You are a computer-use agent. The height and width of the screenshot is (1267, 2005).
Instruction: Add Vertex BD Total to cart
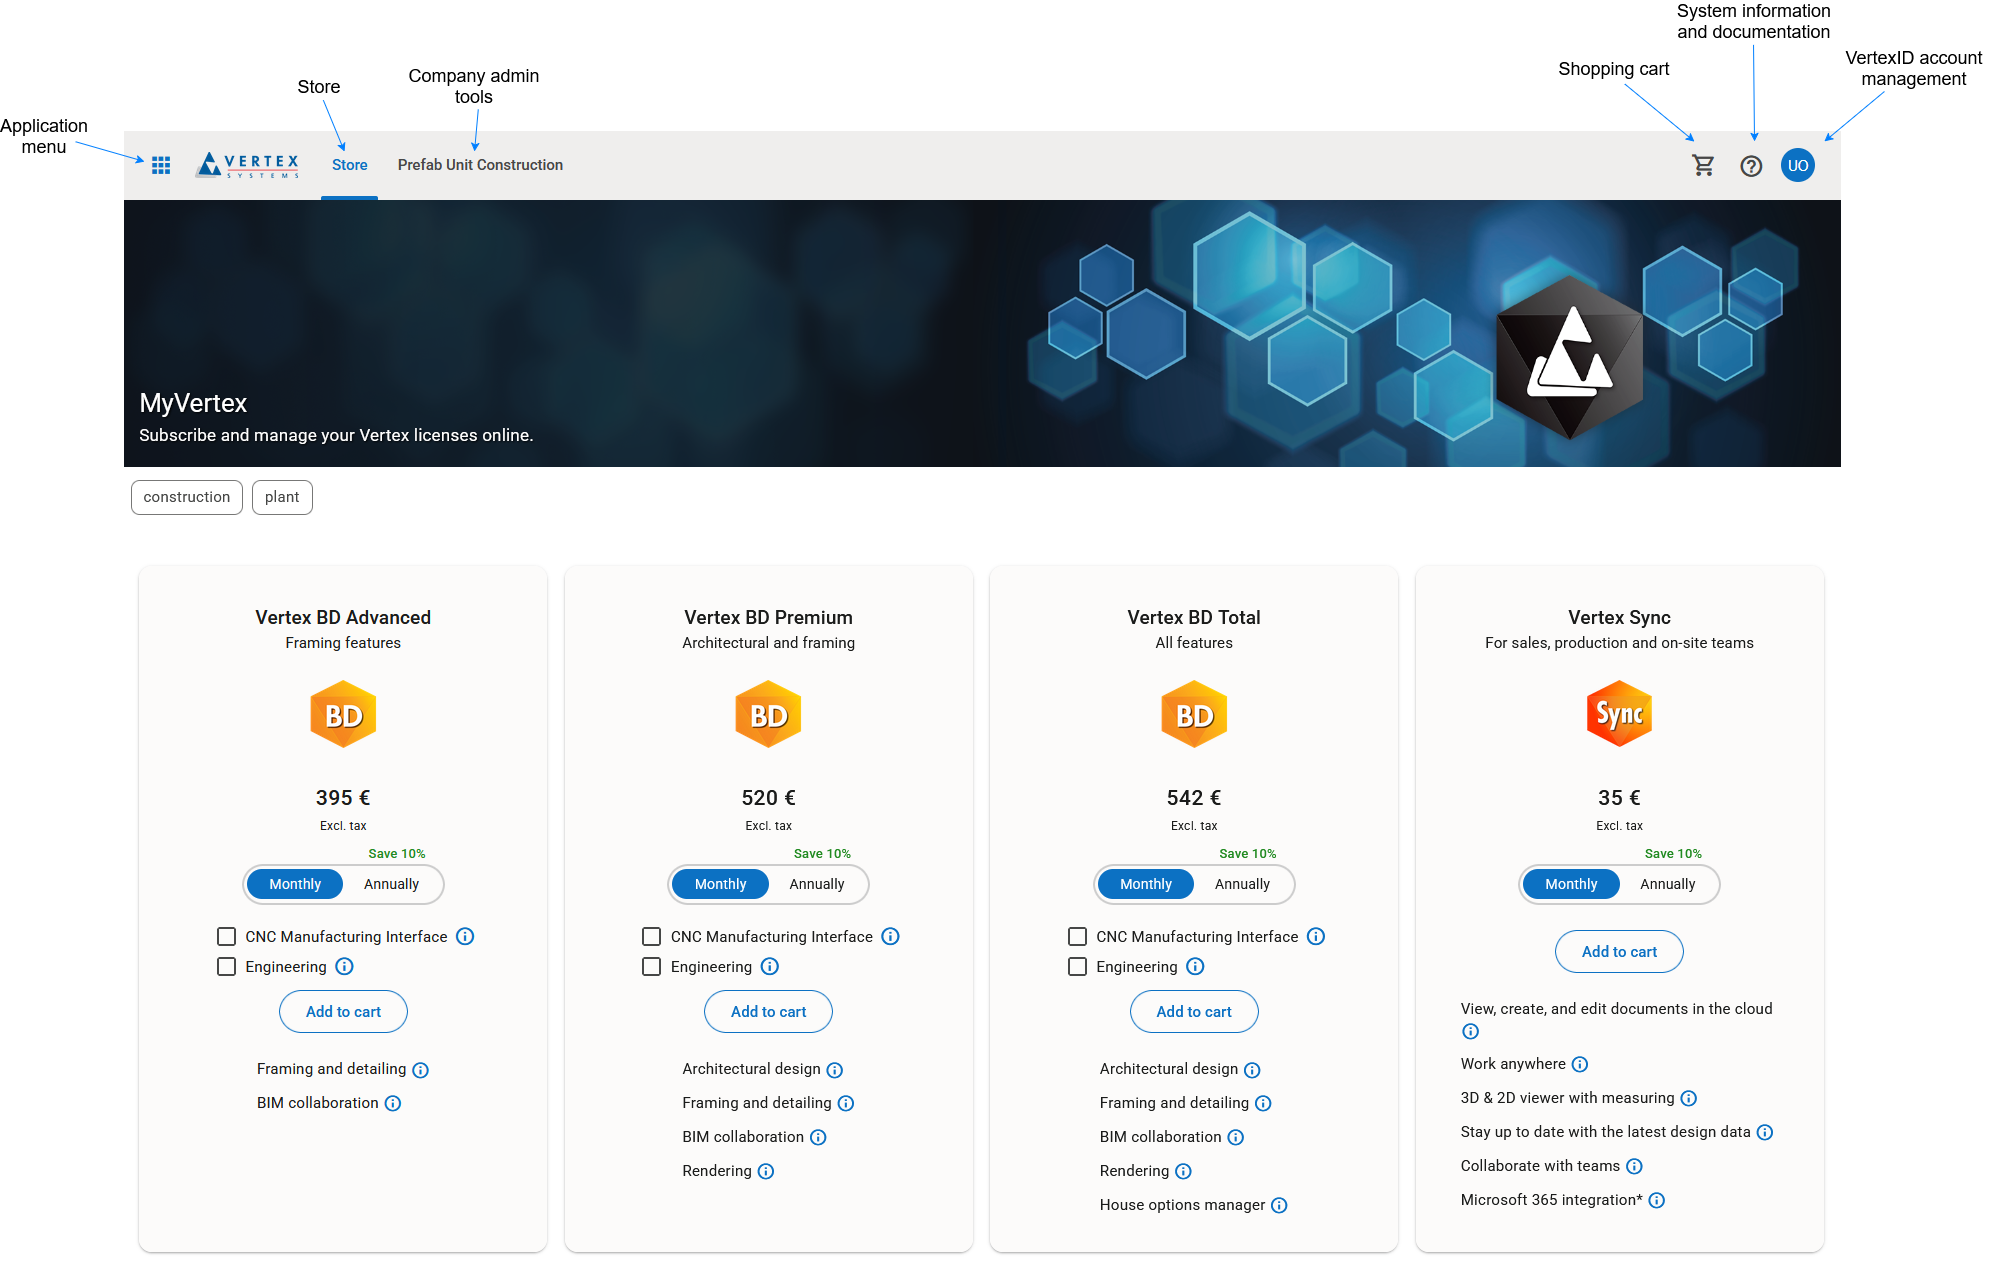[1194, 1012]
